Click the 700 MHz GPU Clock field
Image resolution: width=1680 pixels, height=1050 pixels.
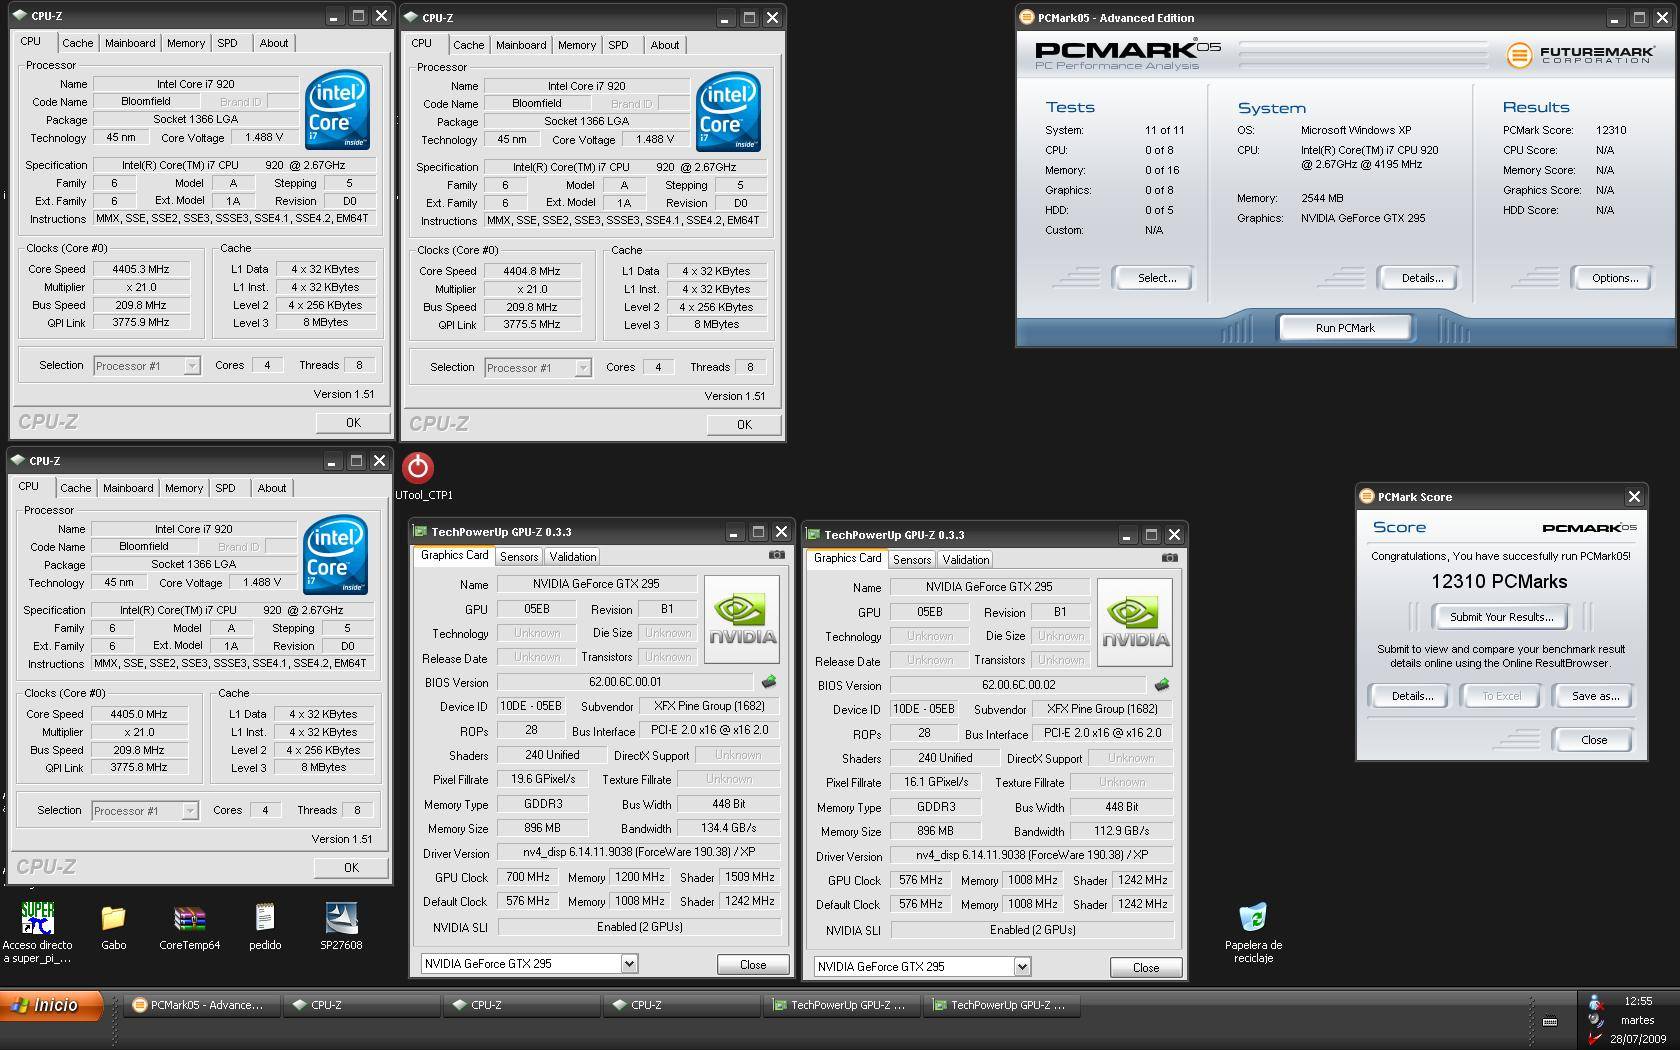coord(527,877)
